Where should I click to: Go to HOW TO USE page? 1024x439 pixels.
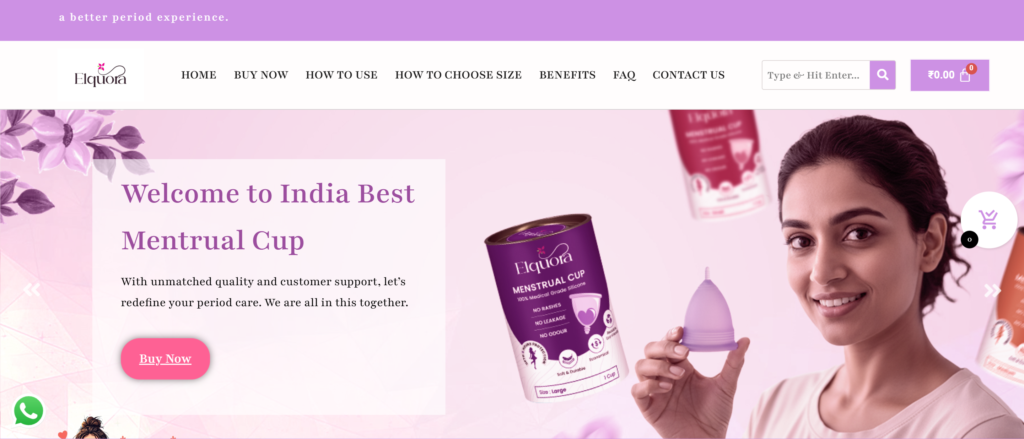(342, 75)
